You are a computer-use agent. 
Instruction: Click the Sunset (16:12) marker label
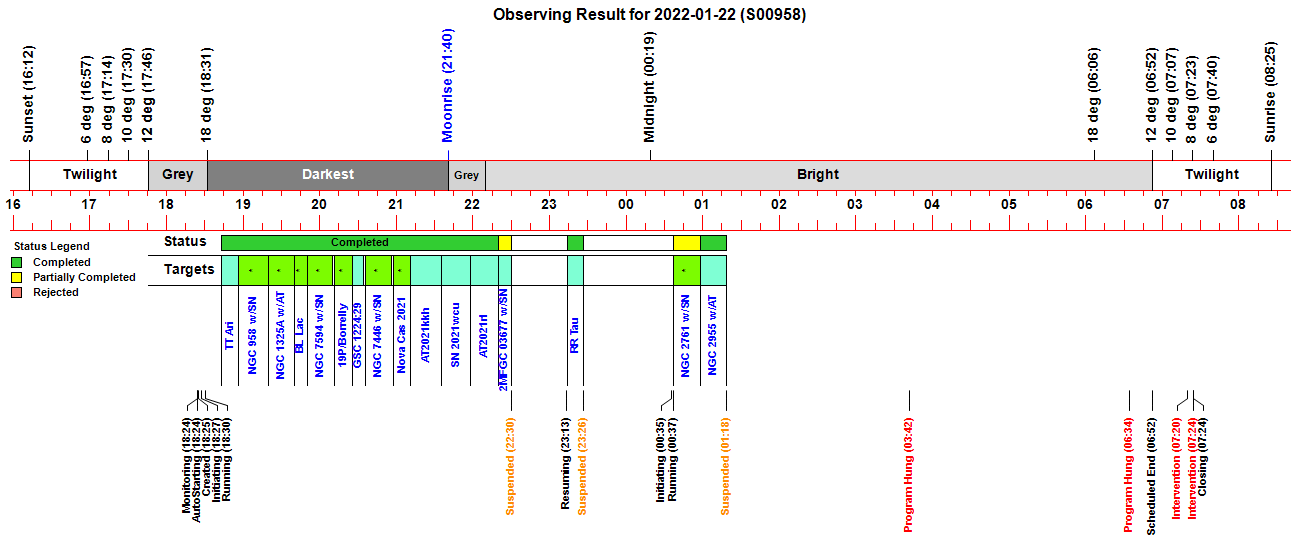click(x=29, y=93)
